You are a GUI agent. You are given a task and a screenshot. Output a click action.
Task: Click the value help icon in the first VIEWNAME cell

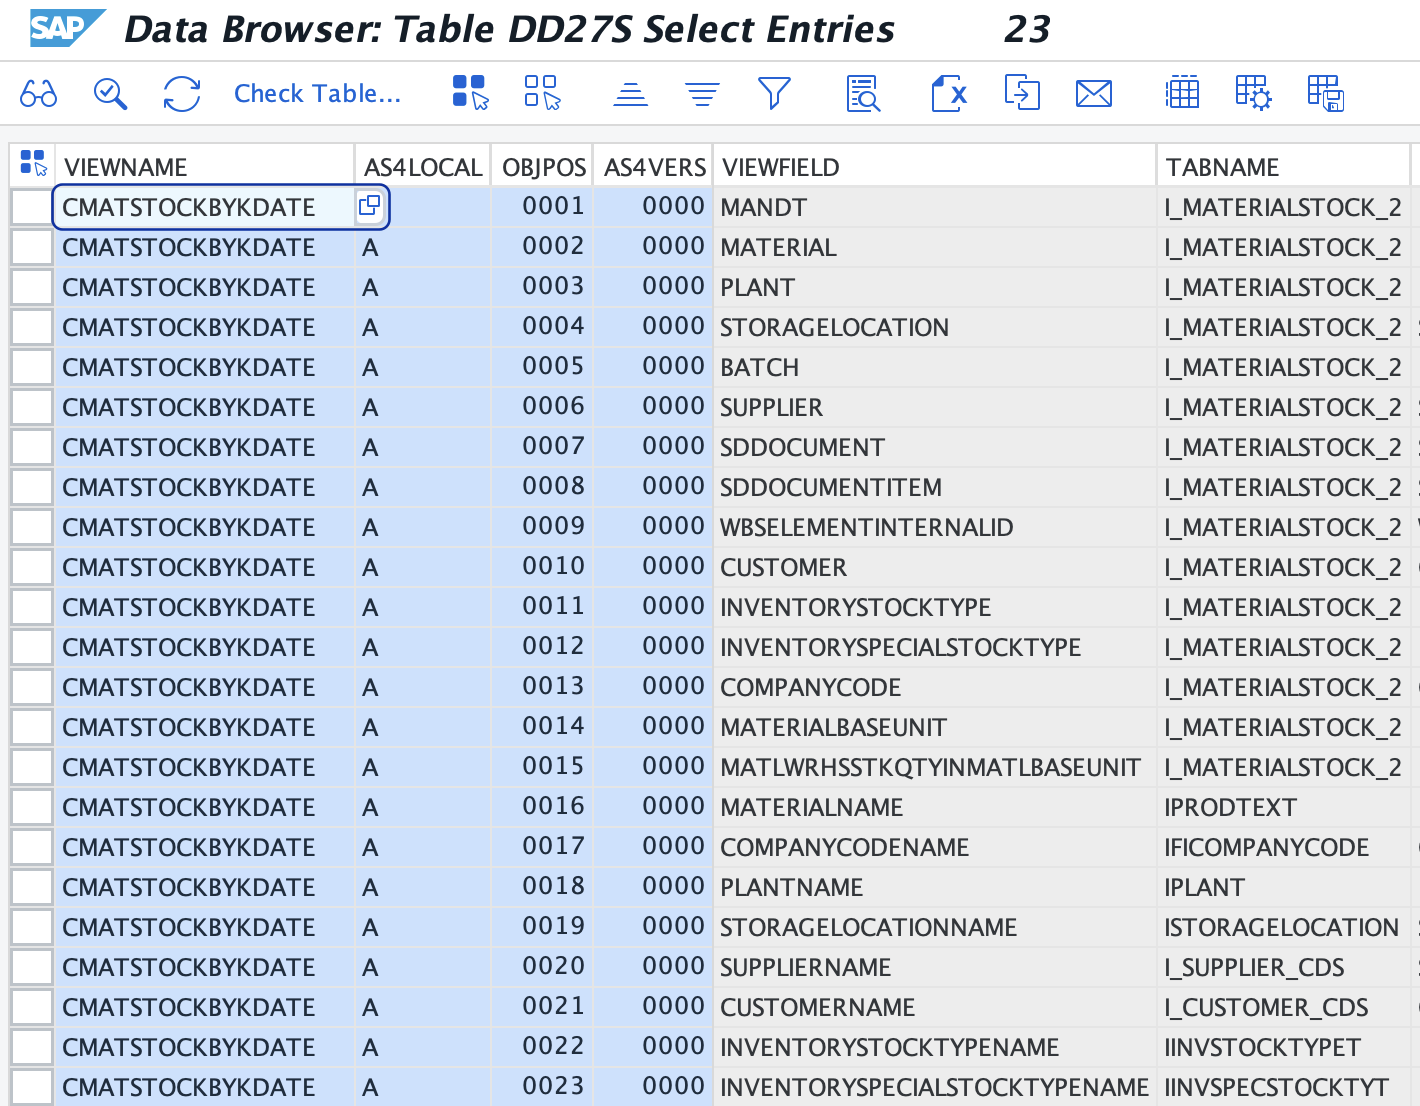click(x=369, y=206)
